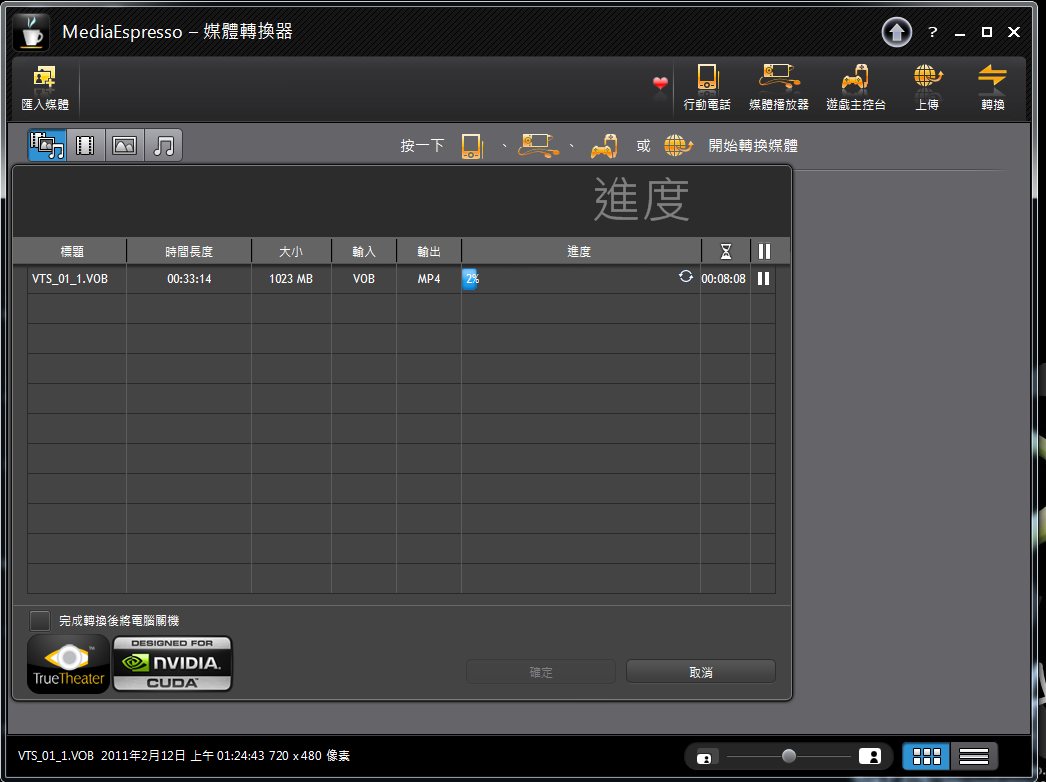This screenshot has height=782, width=1046.
Task: Click the Convert (轉換) arrows icon
Action: coord(992,87)
